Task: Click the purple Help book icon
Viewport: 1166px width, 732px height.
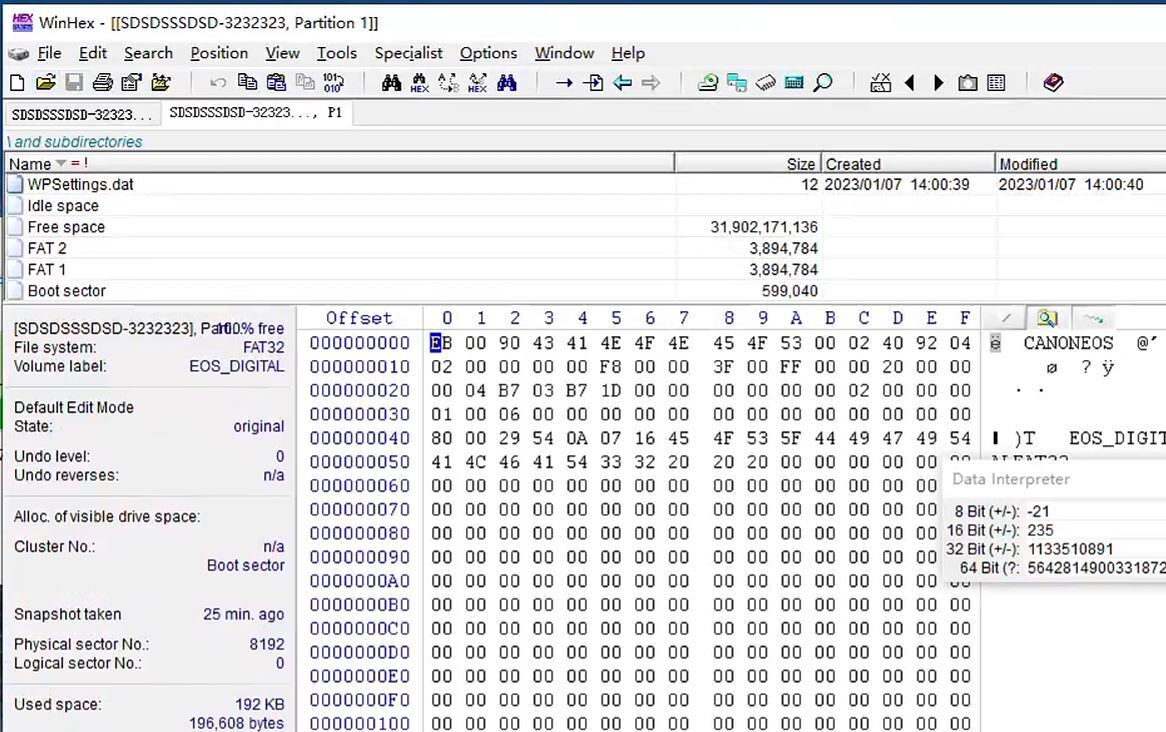Action: 1054,83
